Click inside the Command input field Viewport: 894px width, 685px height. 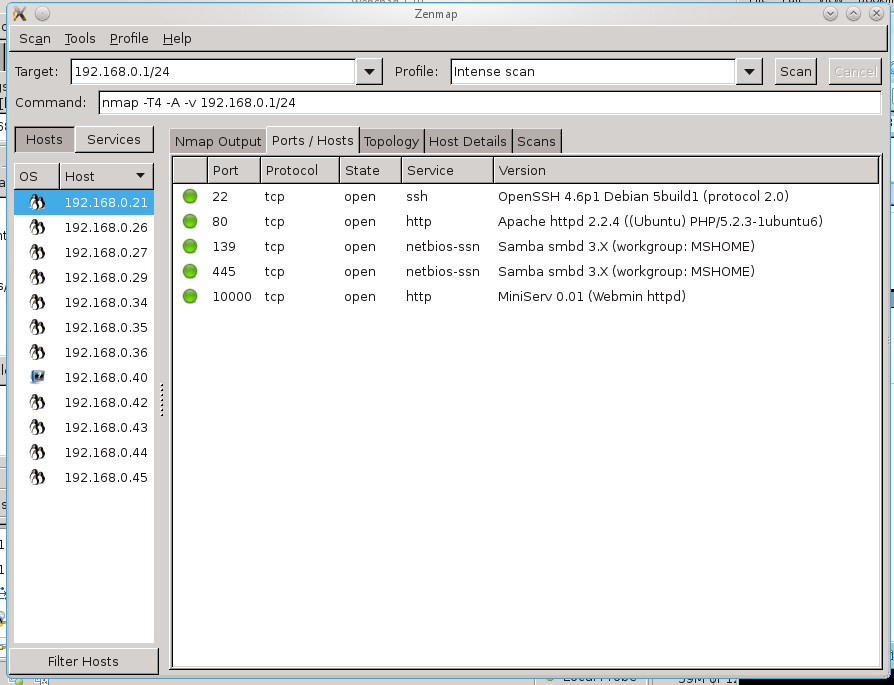click(400, 101)
